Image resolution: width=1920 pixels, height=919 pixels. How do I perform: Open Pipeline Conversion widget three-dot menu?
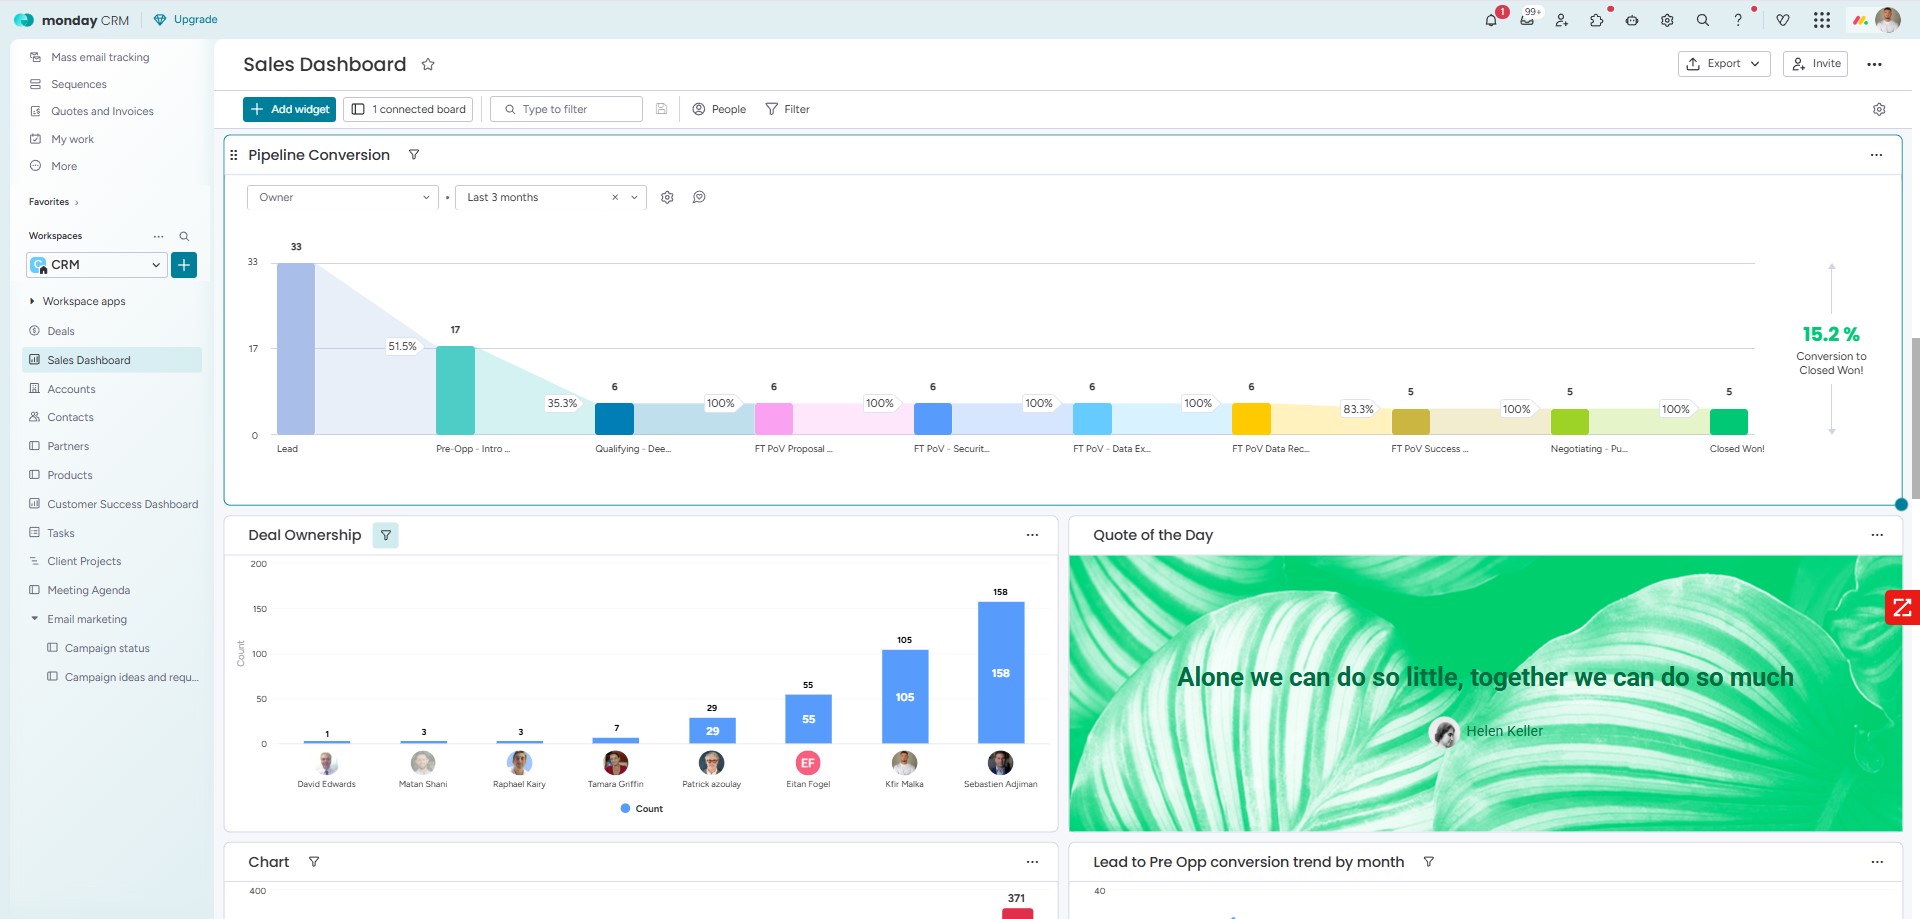pos(1877,155)
